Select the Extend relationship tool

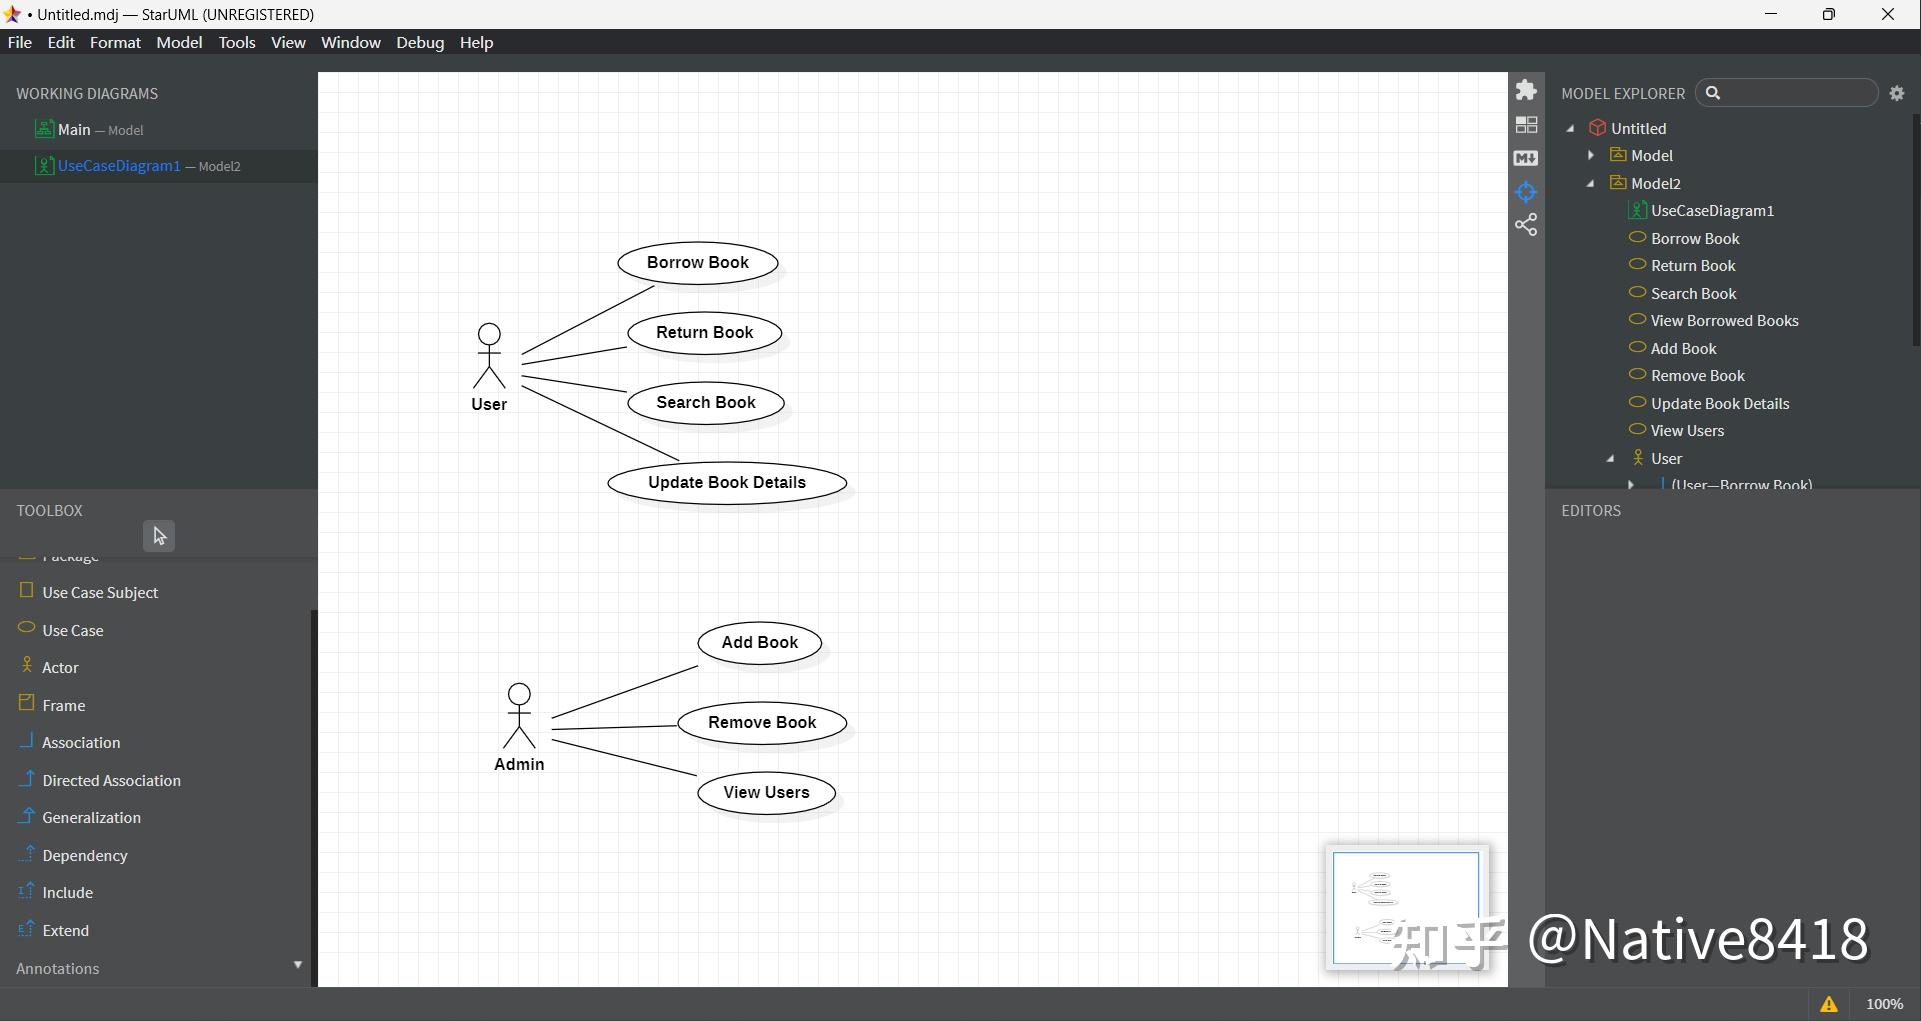[66, 930]
